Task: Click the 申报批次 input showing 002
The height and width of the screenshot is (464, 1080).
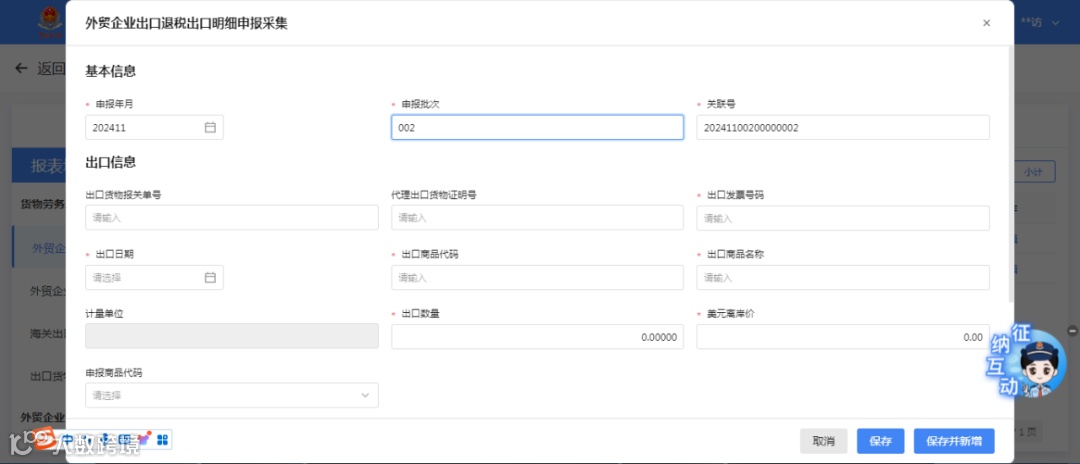Action: coord(537,127)
